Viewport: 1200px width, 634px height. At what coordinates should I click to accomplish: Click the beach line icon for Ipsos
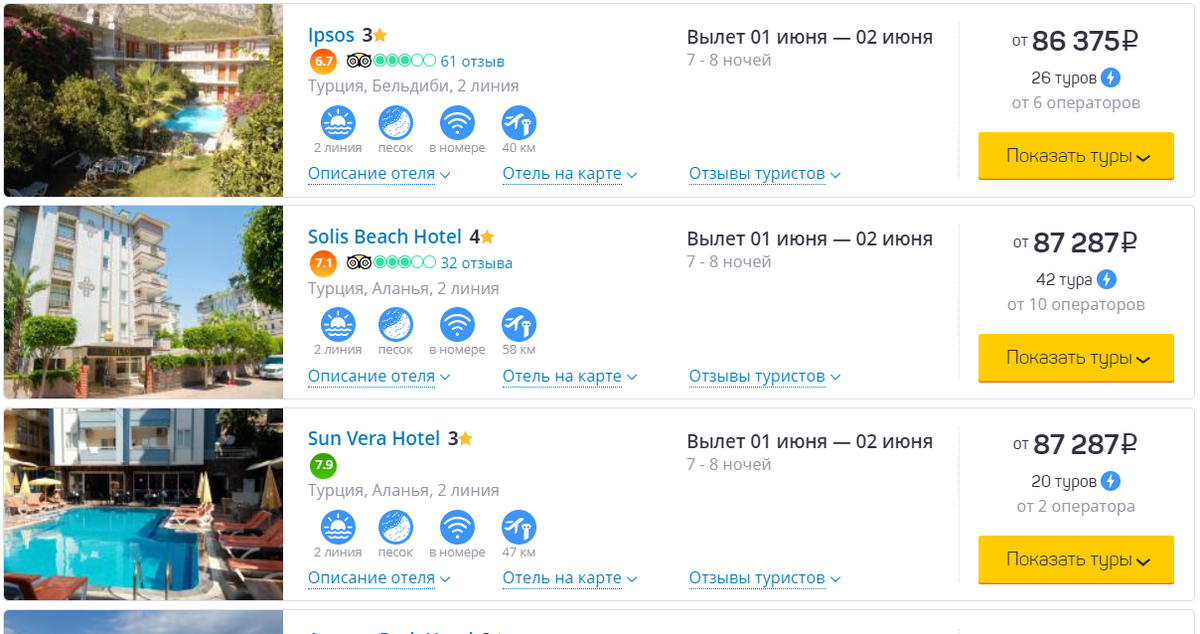pyautogui.click(x=338, y=123)
